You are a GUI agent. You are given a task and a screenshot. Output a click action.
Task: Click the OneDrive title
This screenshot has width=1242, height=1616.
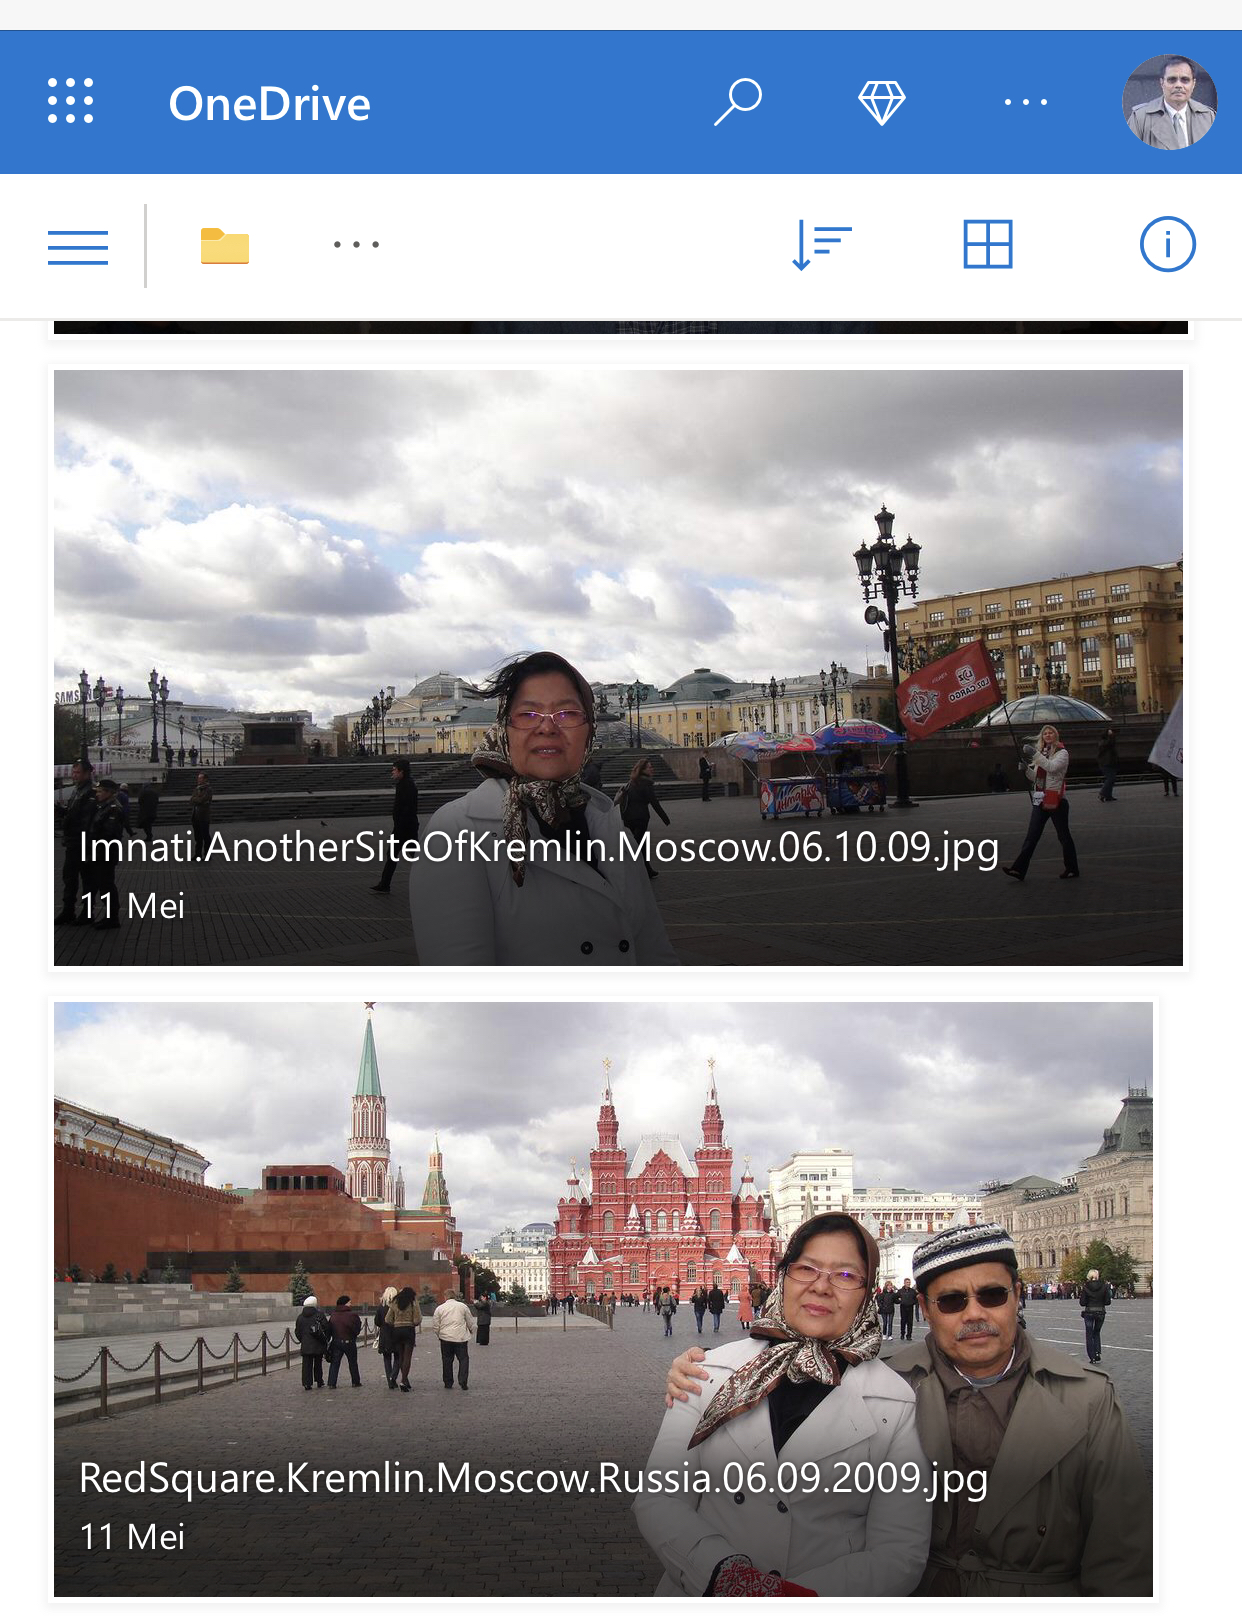(x=269, y=104)
